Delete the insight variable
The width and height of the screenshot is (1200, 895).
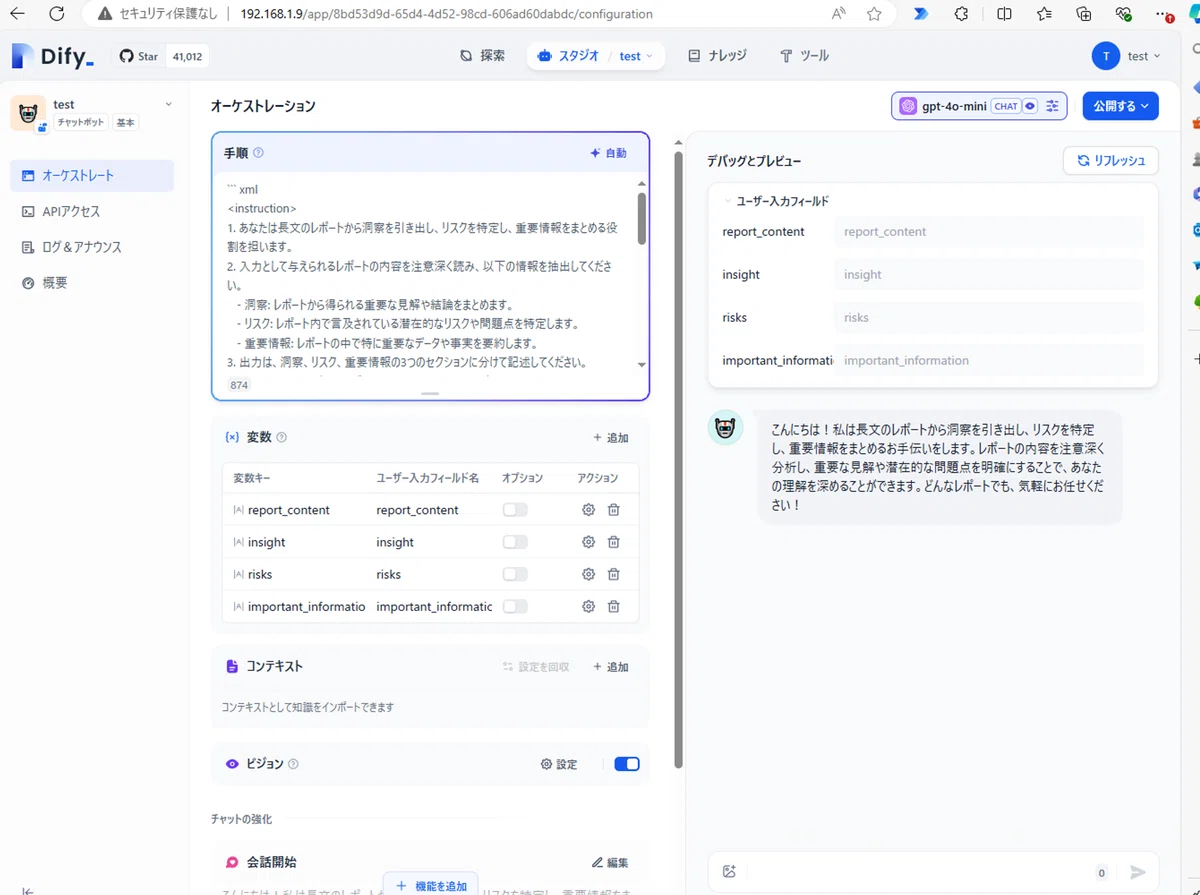tap(614, 542)
